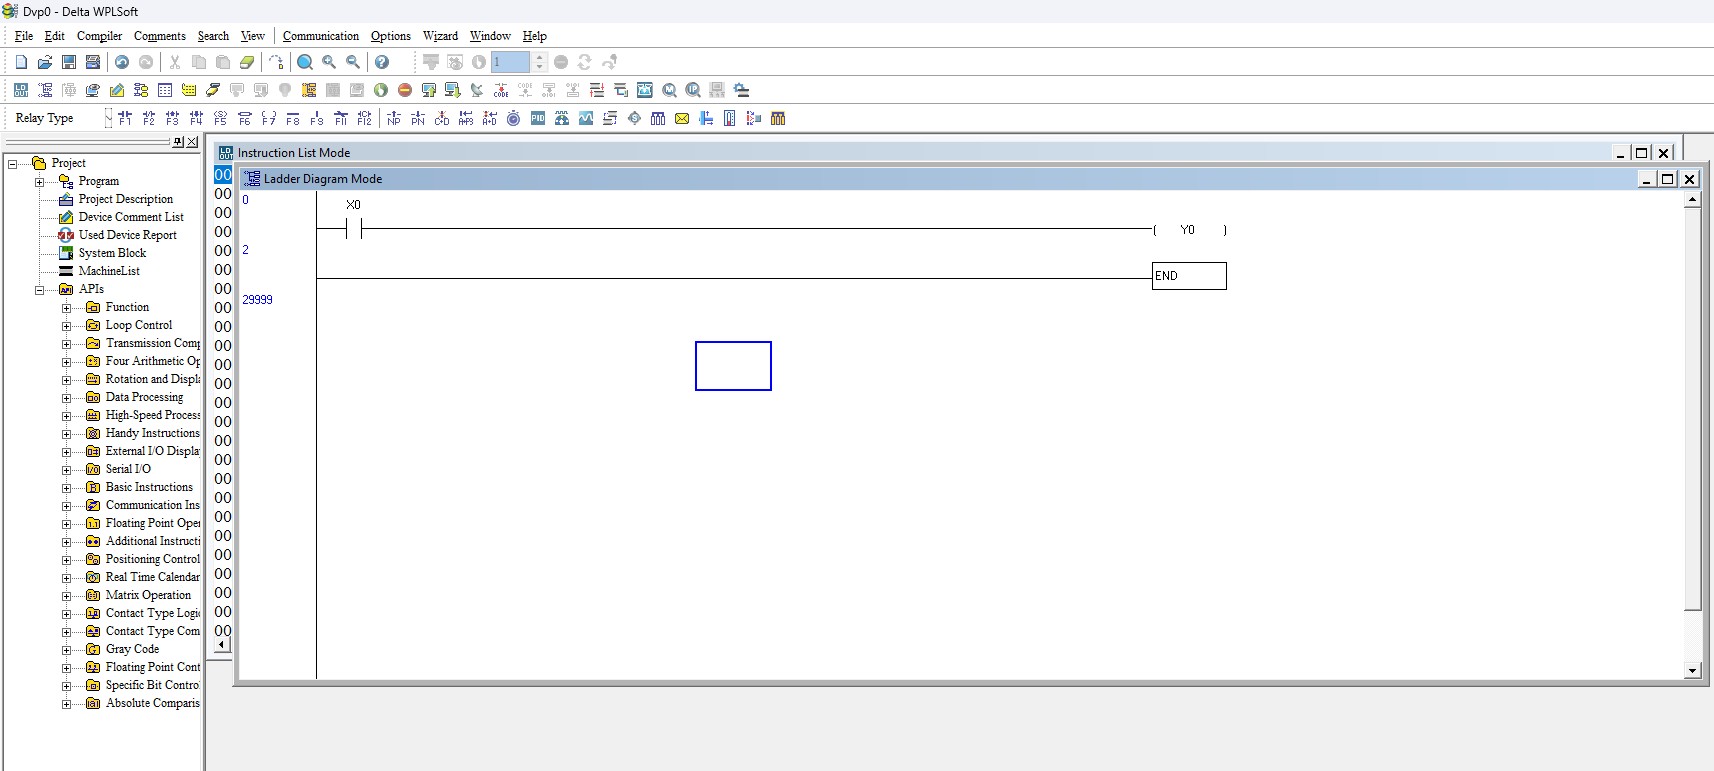Open the Options menu

click(x=390, y=36)
